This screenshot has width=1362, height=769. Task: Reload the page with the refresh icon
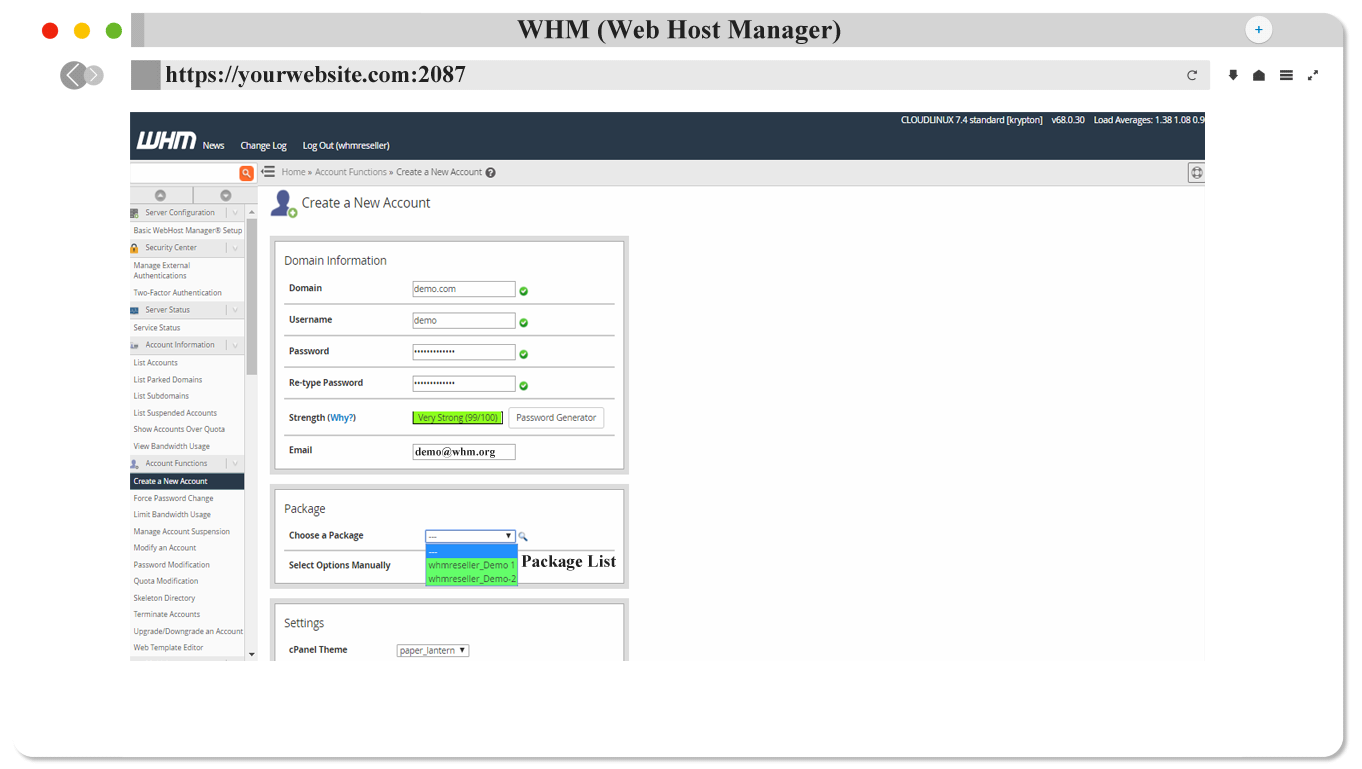(1192, 75)
